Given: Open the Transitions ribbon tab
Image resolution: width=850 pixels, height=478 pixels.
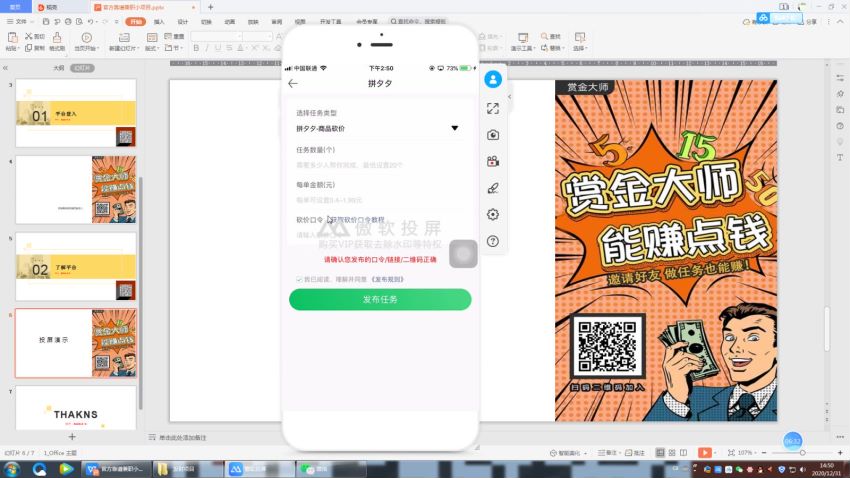Looking at the screenshot, I should pyautogui.click(x=206, y=22).
